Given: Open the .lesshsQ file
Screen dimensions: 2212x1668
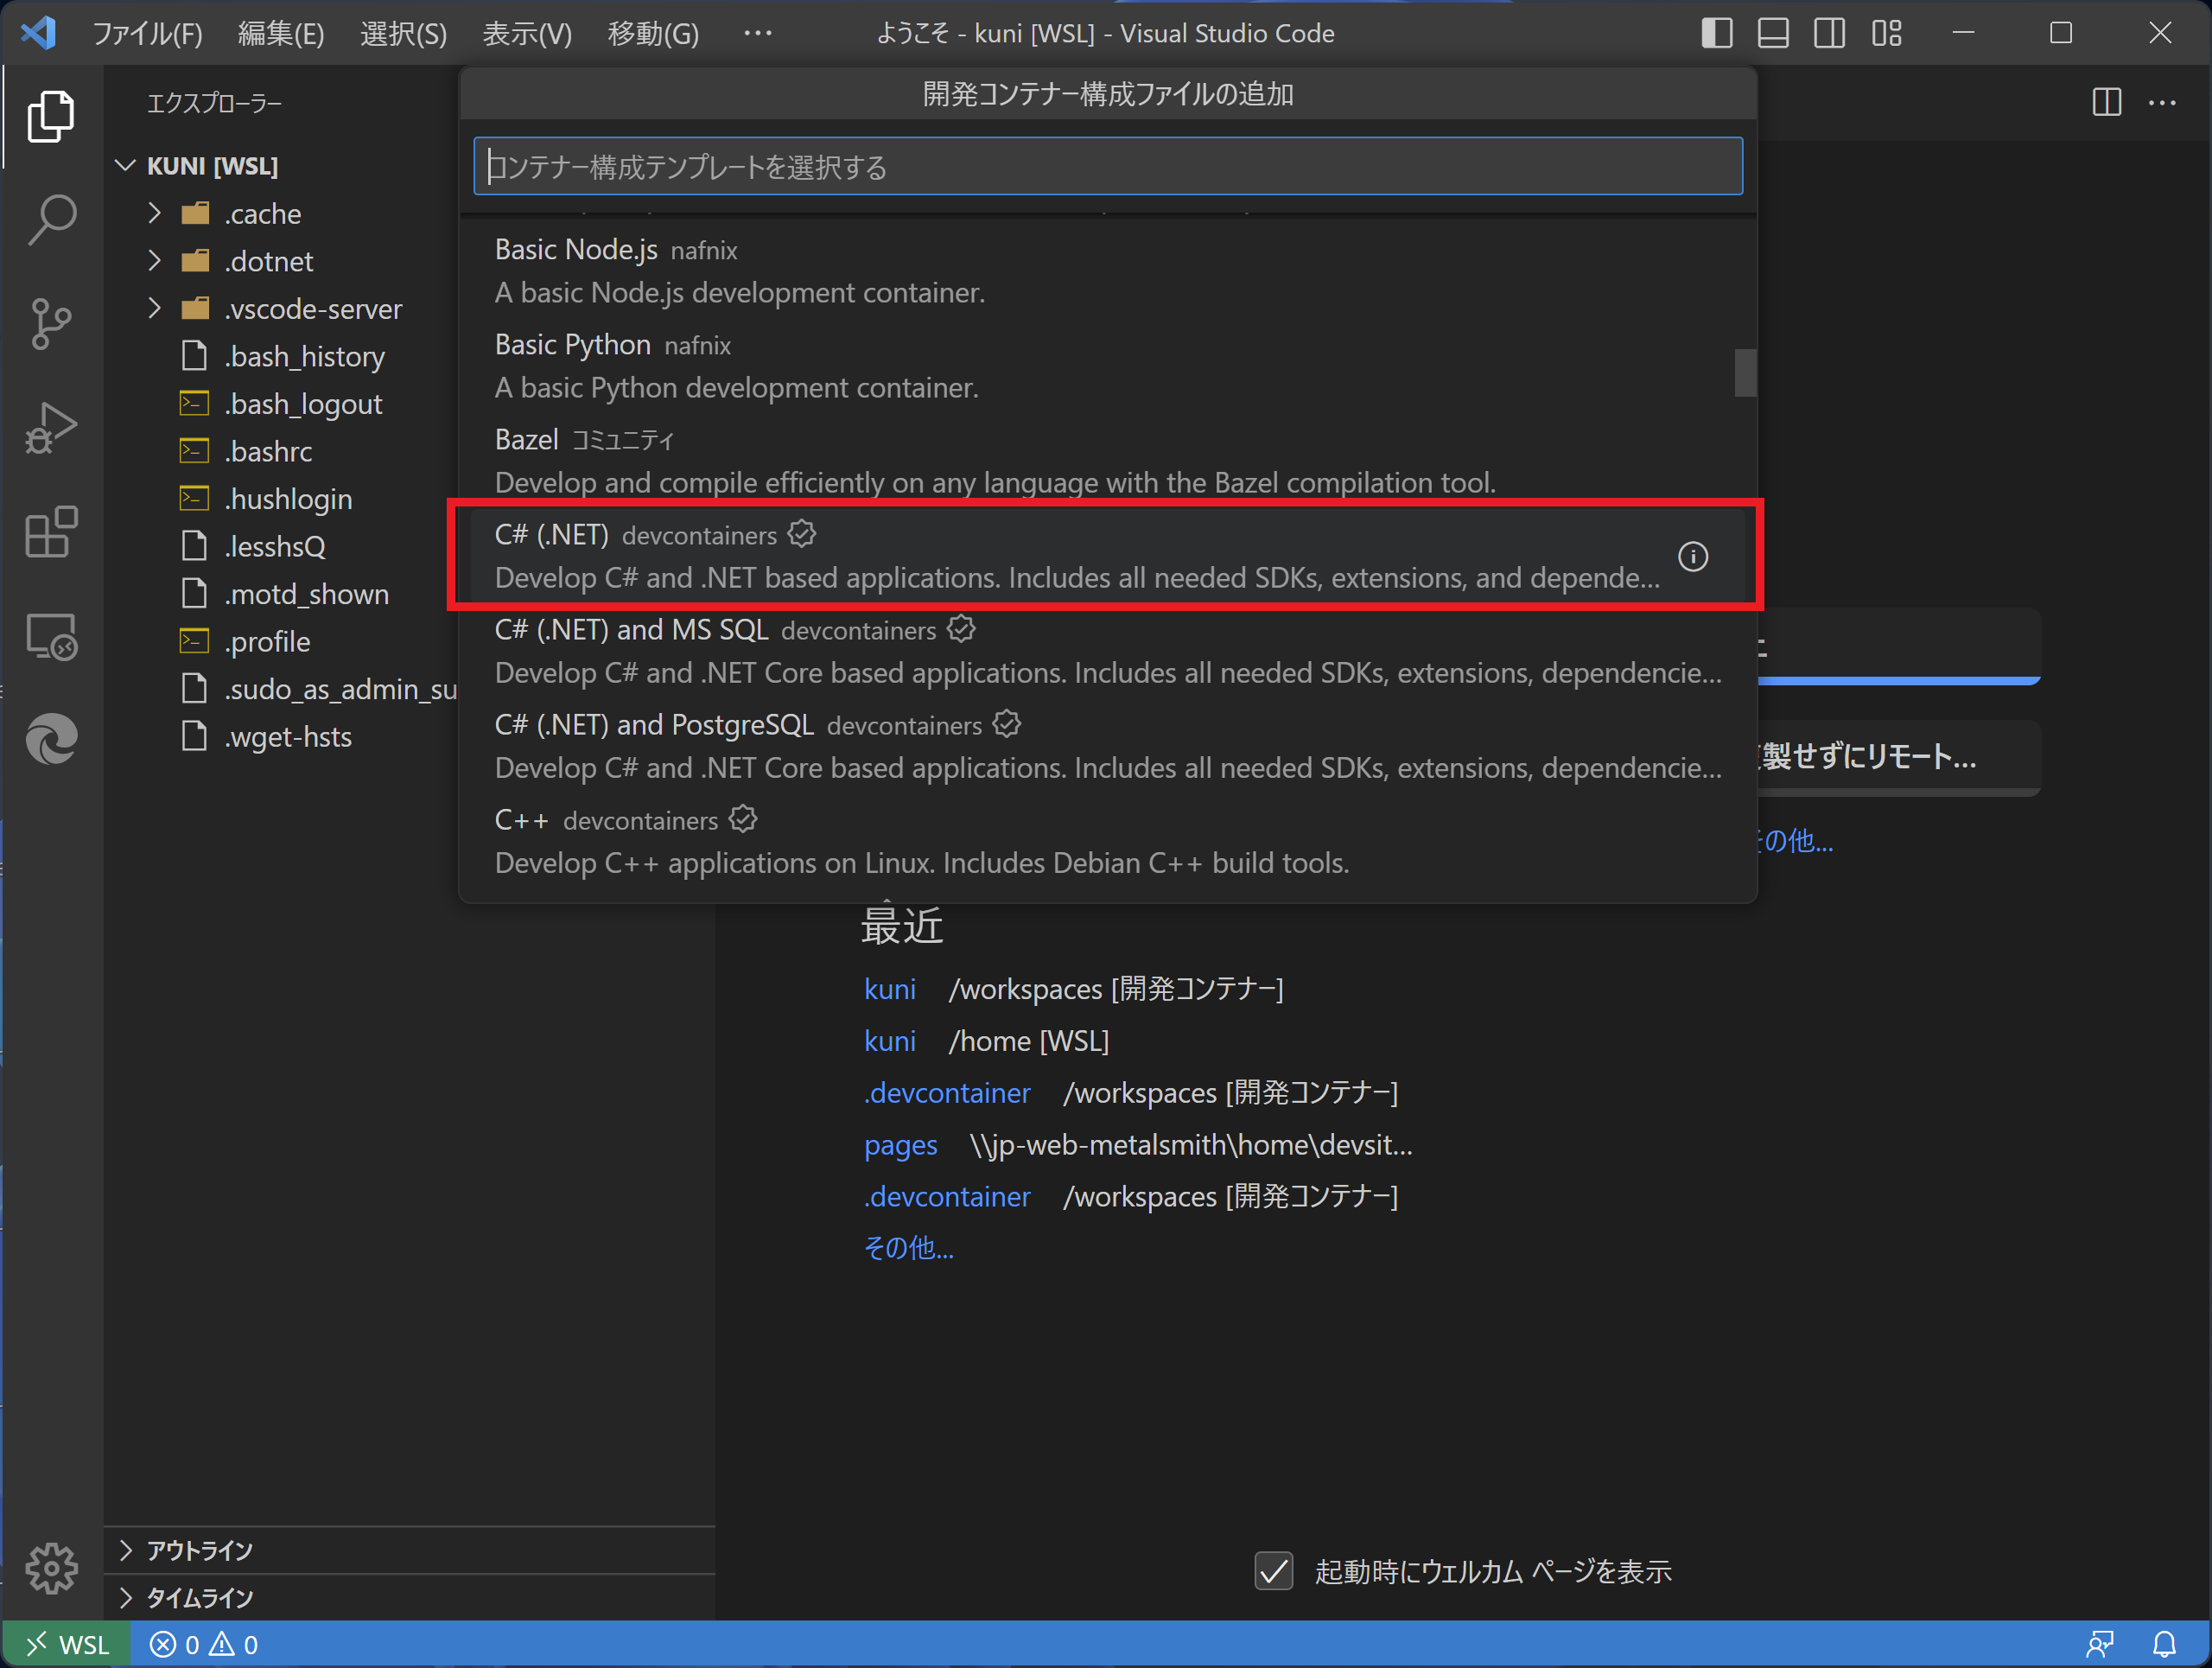Looking at the screenshot, I should (x=275, y=546).
